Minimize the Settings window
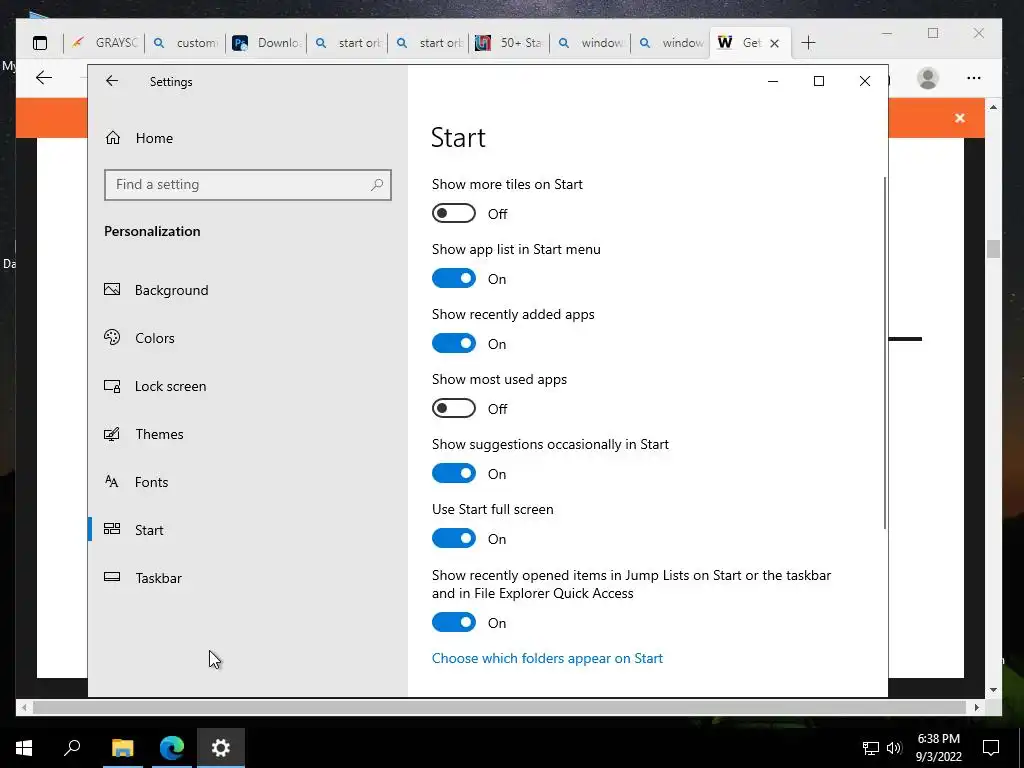 (x=773, y=81)
